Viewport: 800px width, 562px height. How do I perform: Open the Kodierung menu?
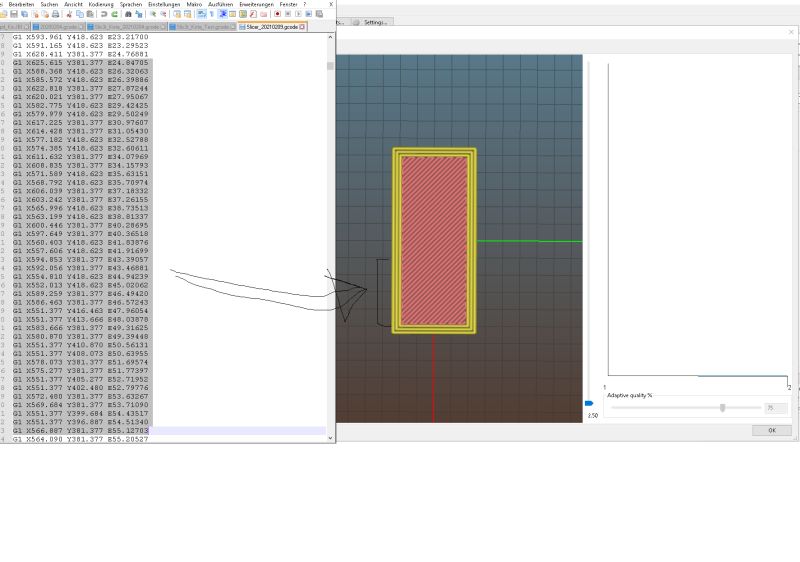[101, 4]
